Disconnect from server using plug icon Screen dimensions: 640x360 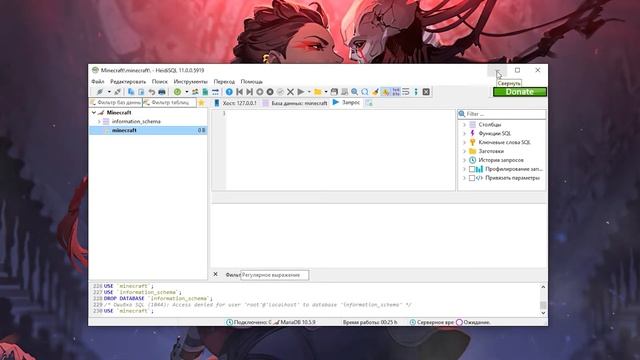click(118, 92)
